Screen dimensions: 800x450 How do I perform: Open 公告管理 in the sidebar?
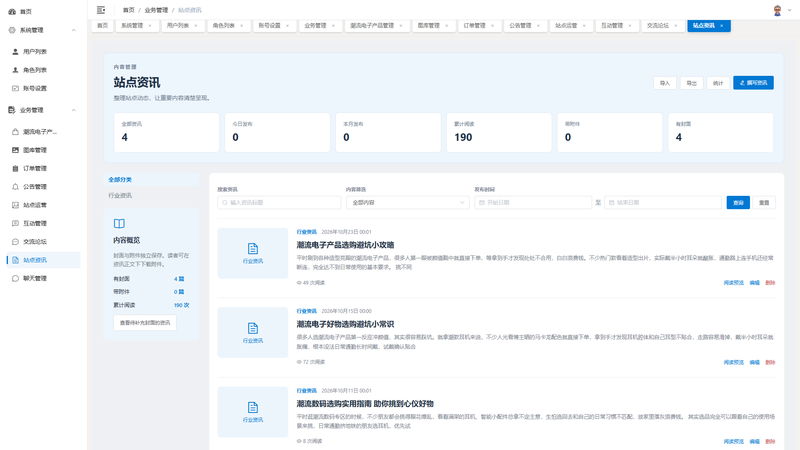(35, 187)
